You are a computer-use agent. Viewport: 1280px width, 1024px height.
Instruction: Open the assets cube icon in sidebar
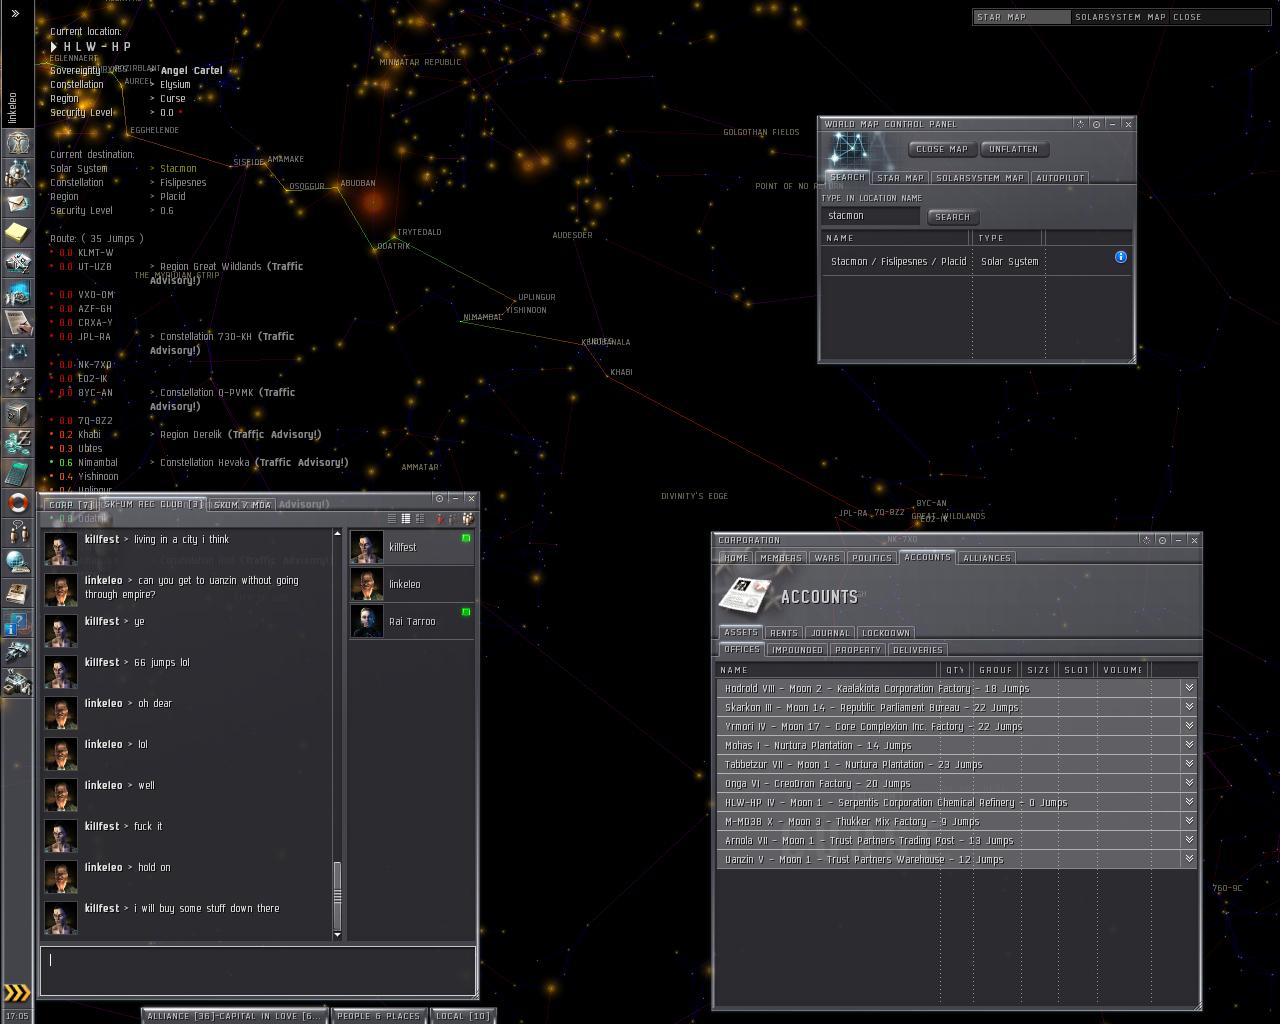click(17, 412)
